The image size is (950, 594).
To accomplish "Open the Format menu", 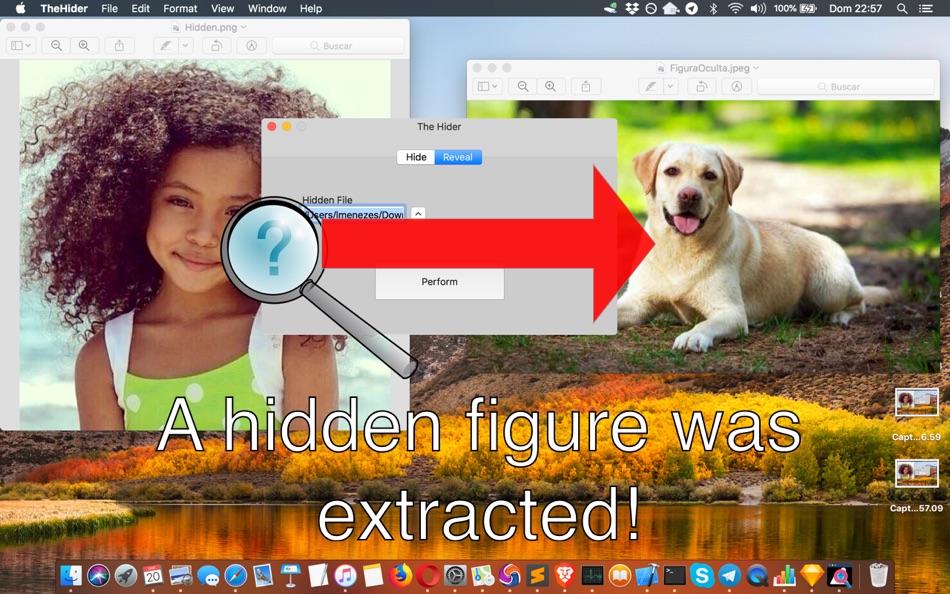I will (180, 8).
